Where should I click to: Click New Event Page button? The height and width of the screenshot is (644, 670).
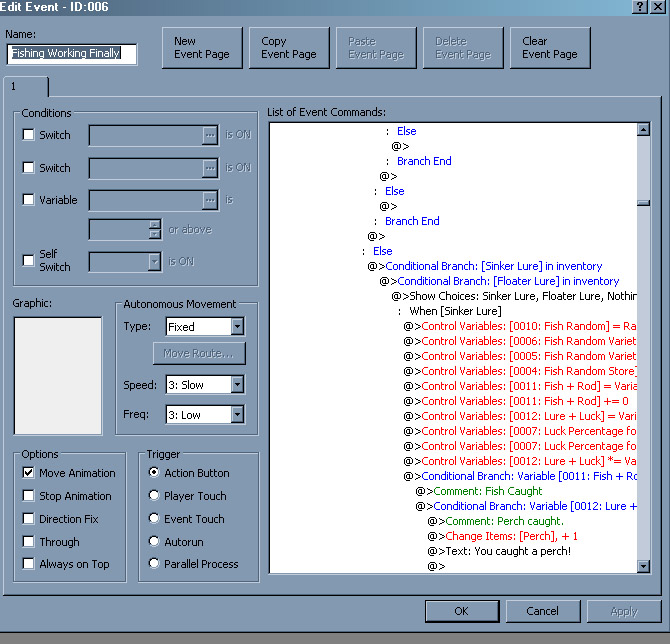203,48
